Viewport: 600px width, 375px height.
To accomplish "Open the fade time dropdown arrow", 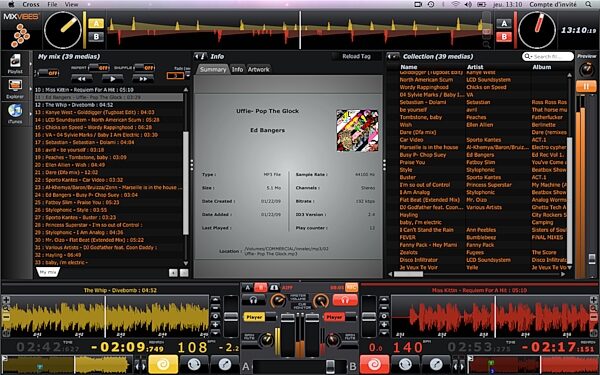I will (x=188, y=75).
